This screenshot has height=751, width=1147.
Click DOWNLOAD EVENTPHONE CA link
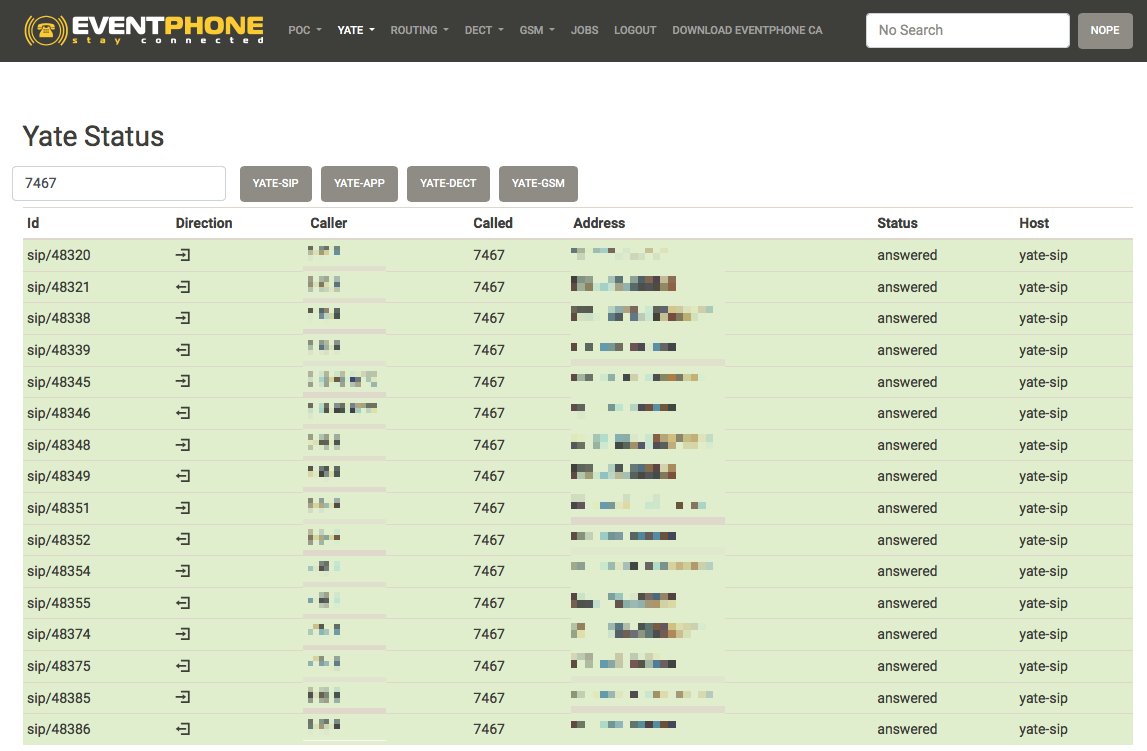(747, 30)
